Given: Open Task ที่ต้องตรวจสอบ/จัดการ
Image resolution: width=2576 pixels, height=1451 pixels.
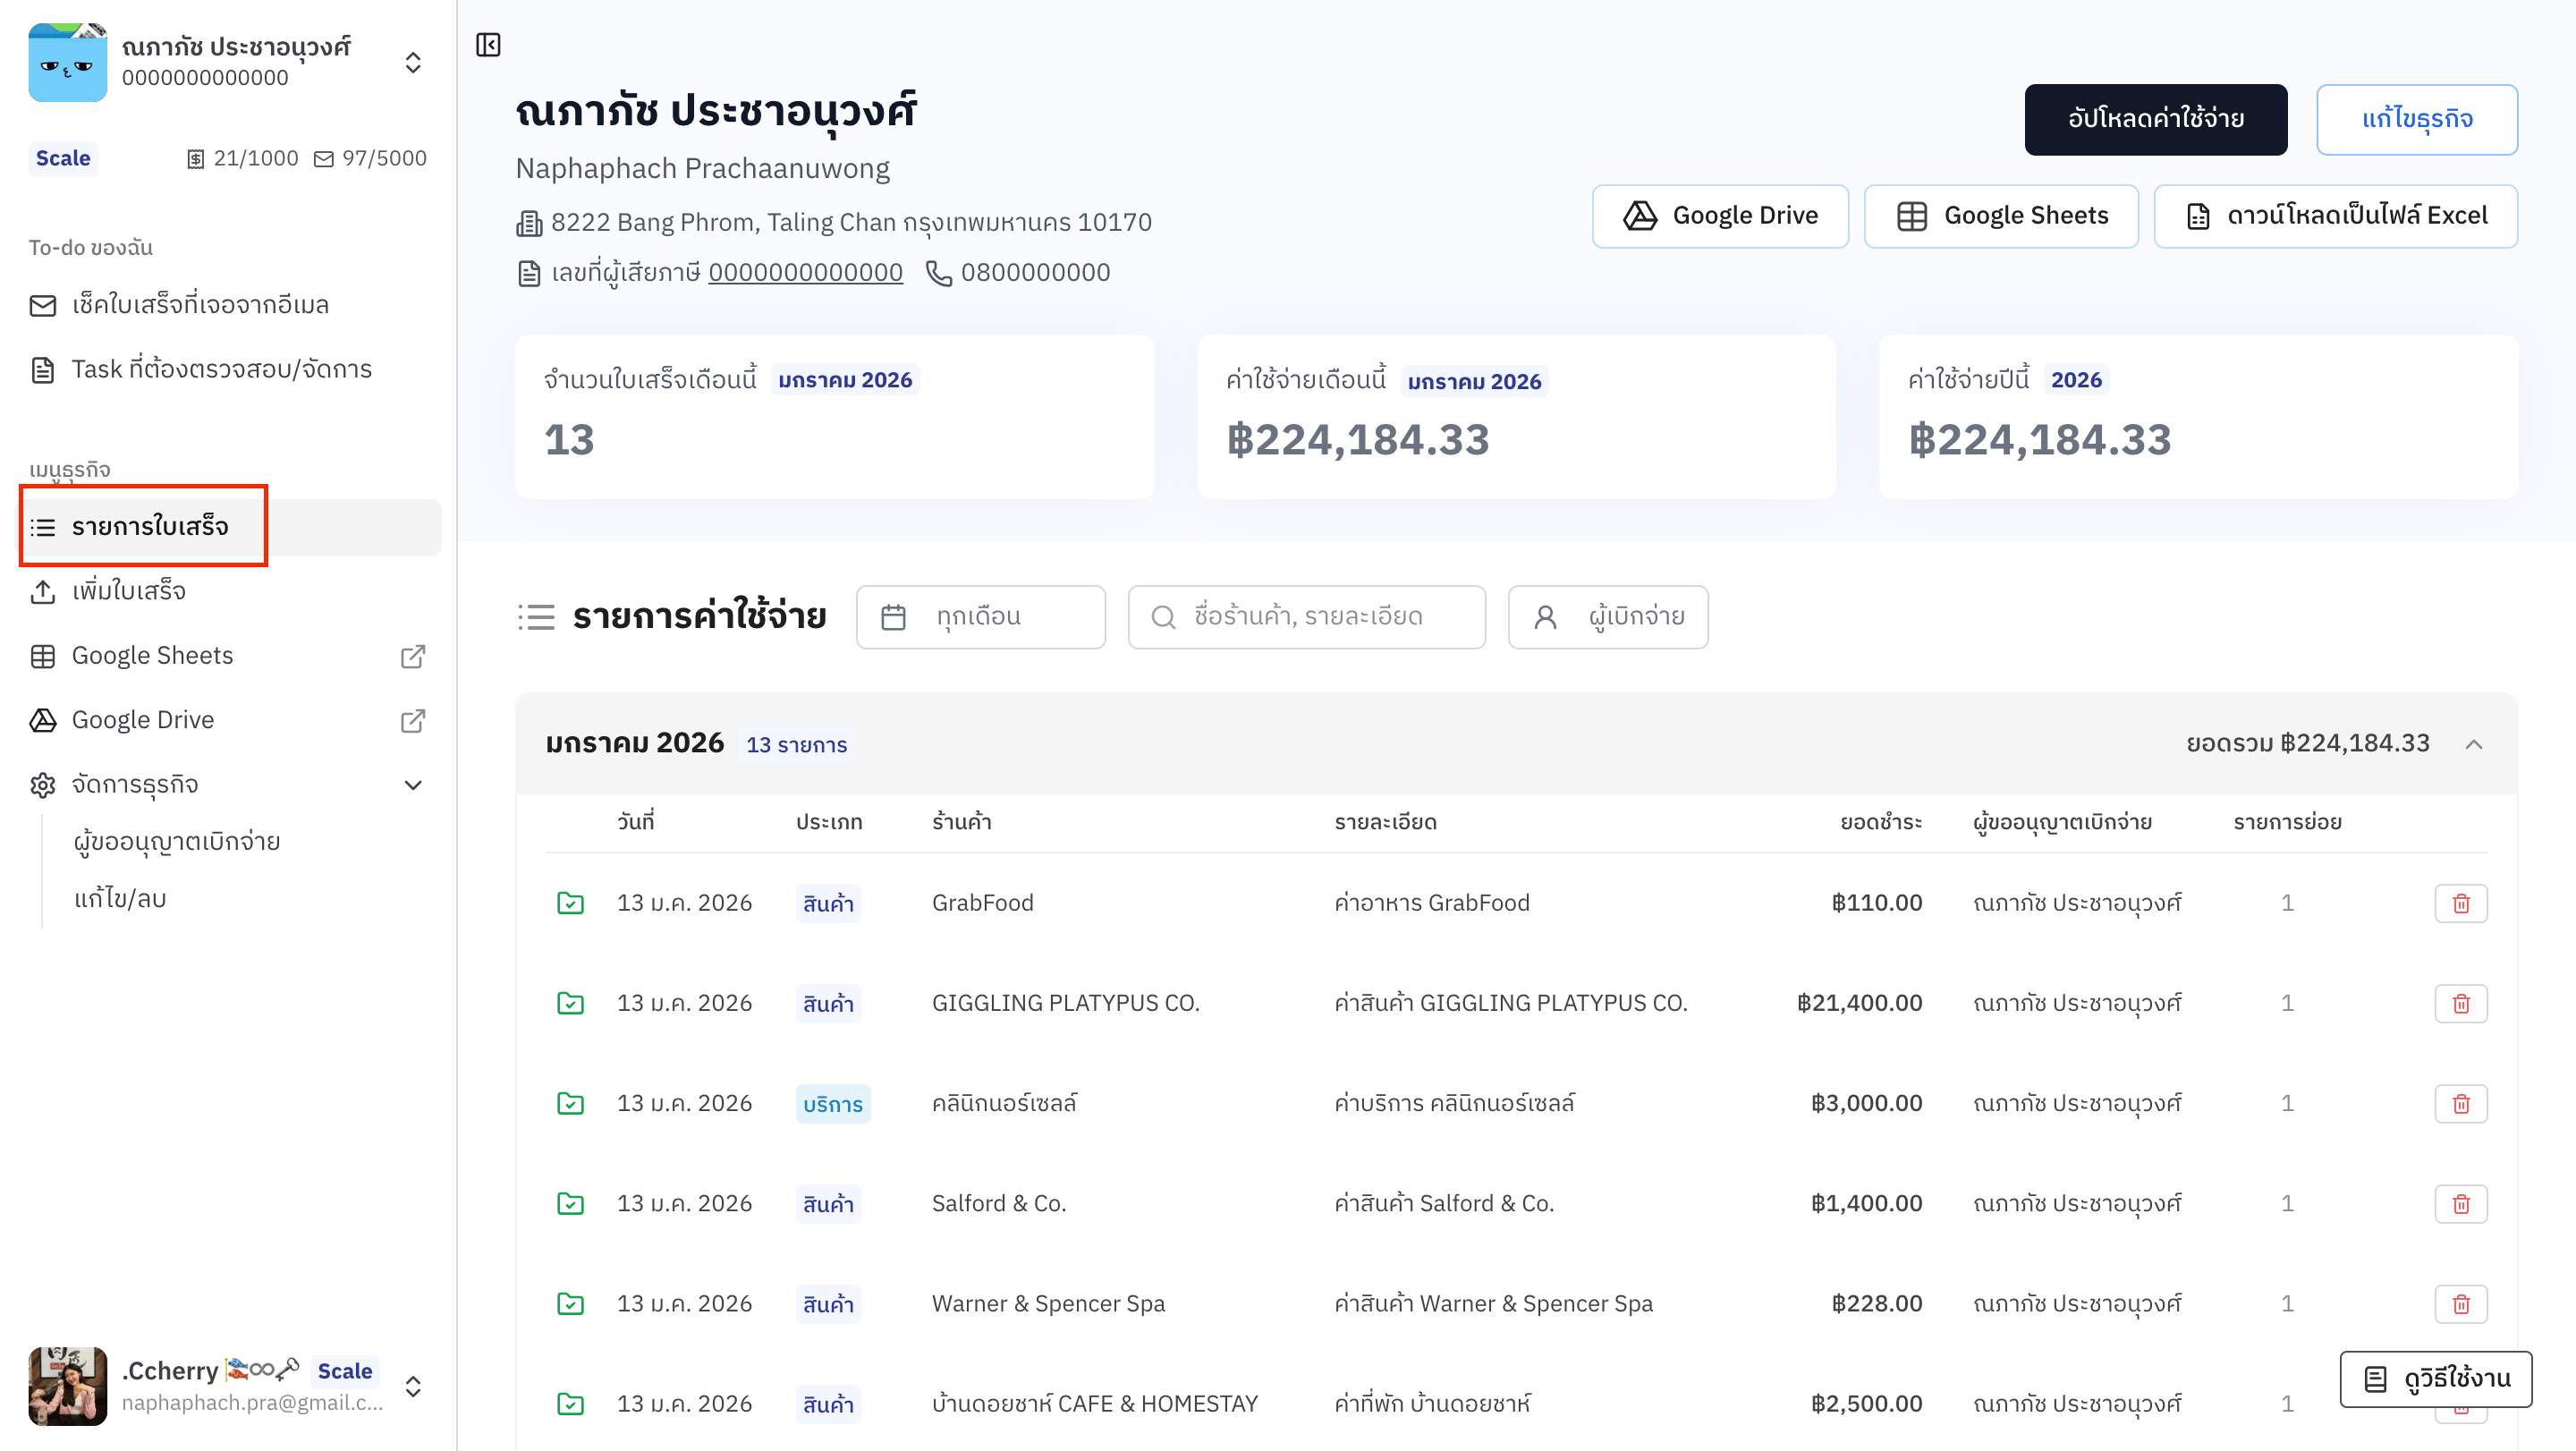Looking at the screenshot, I should point(230,369).
